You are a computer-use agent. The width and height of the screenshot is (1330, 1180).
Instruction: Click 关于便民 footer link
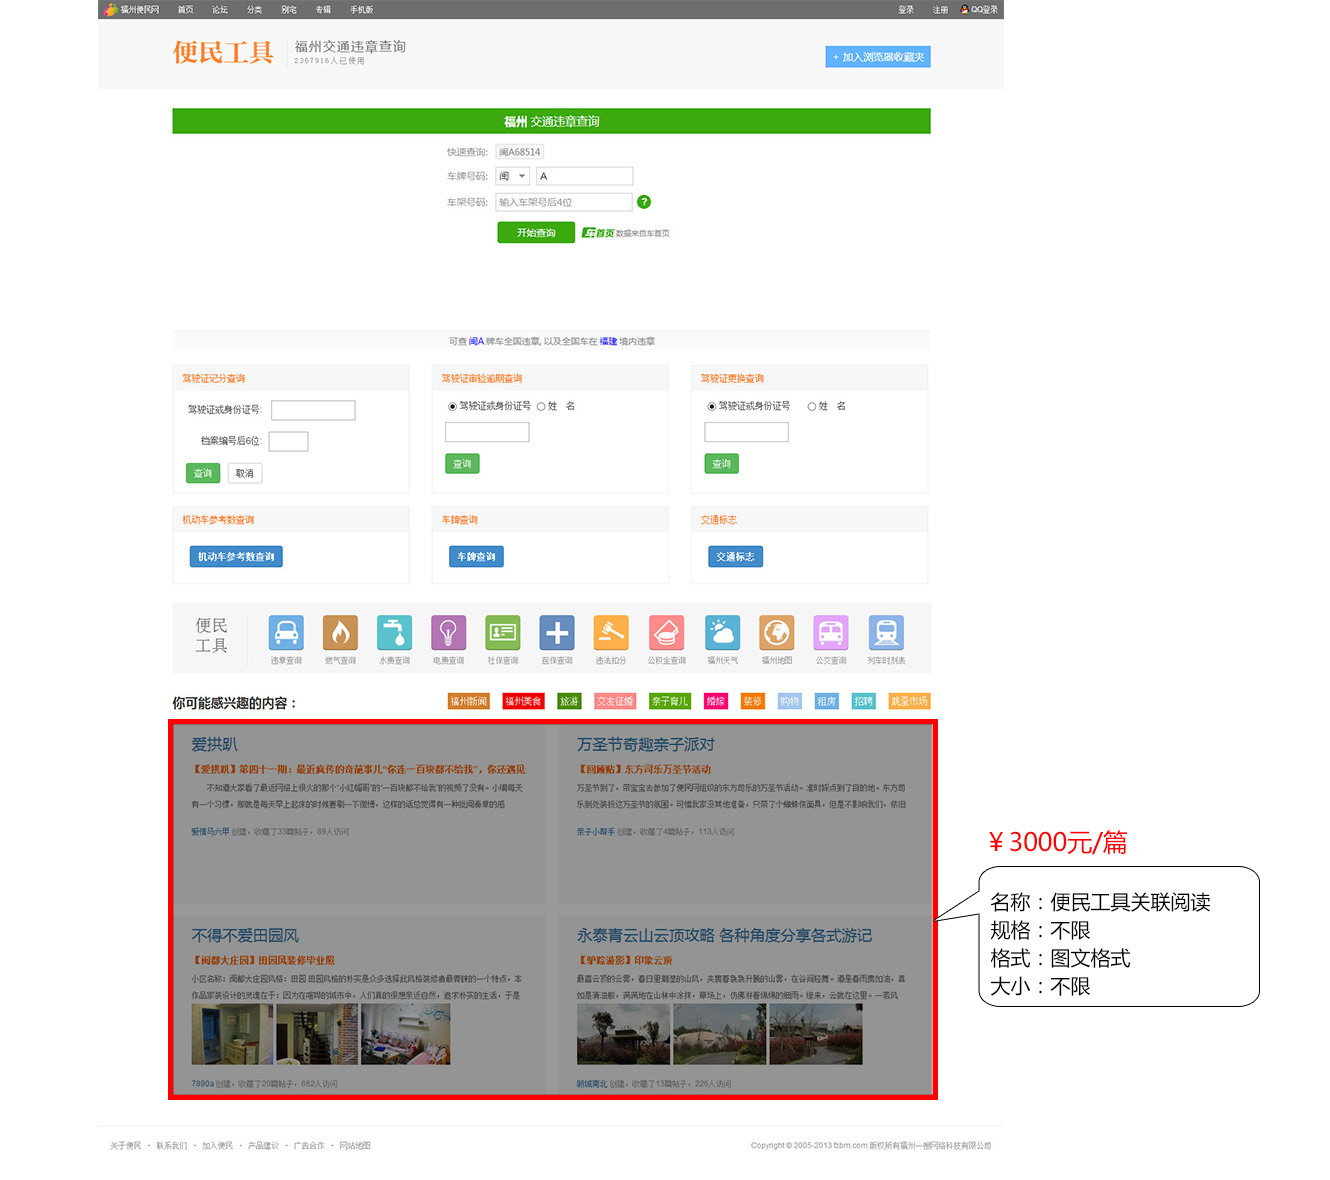(x=126, y=1146)
